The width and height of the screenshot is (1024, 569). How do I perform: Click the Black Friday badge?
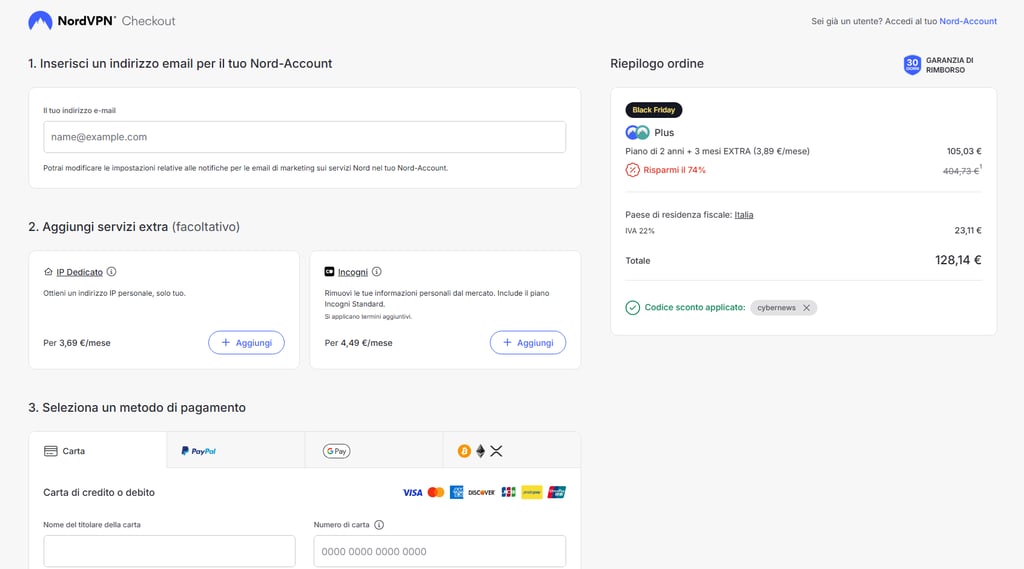654,110
